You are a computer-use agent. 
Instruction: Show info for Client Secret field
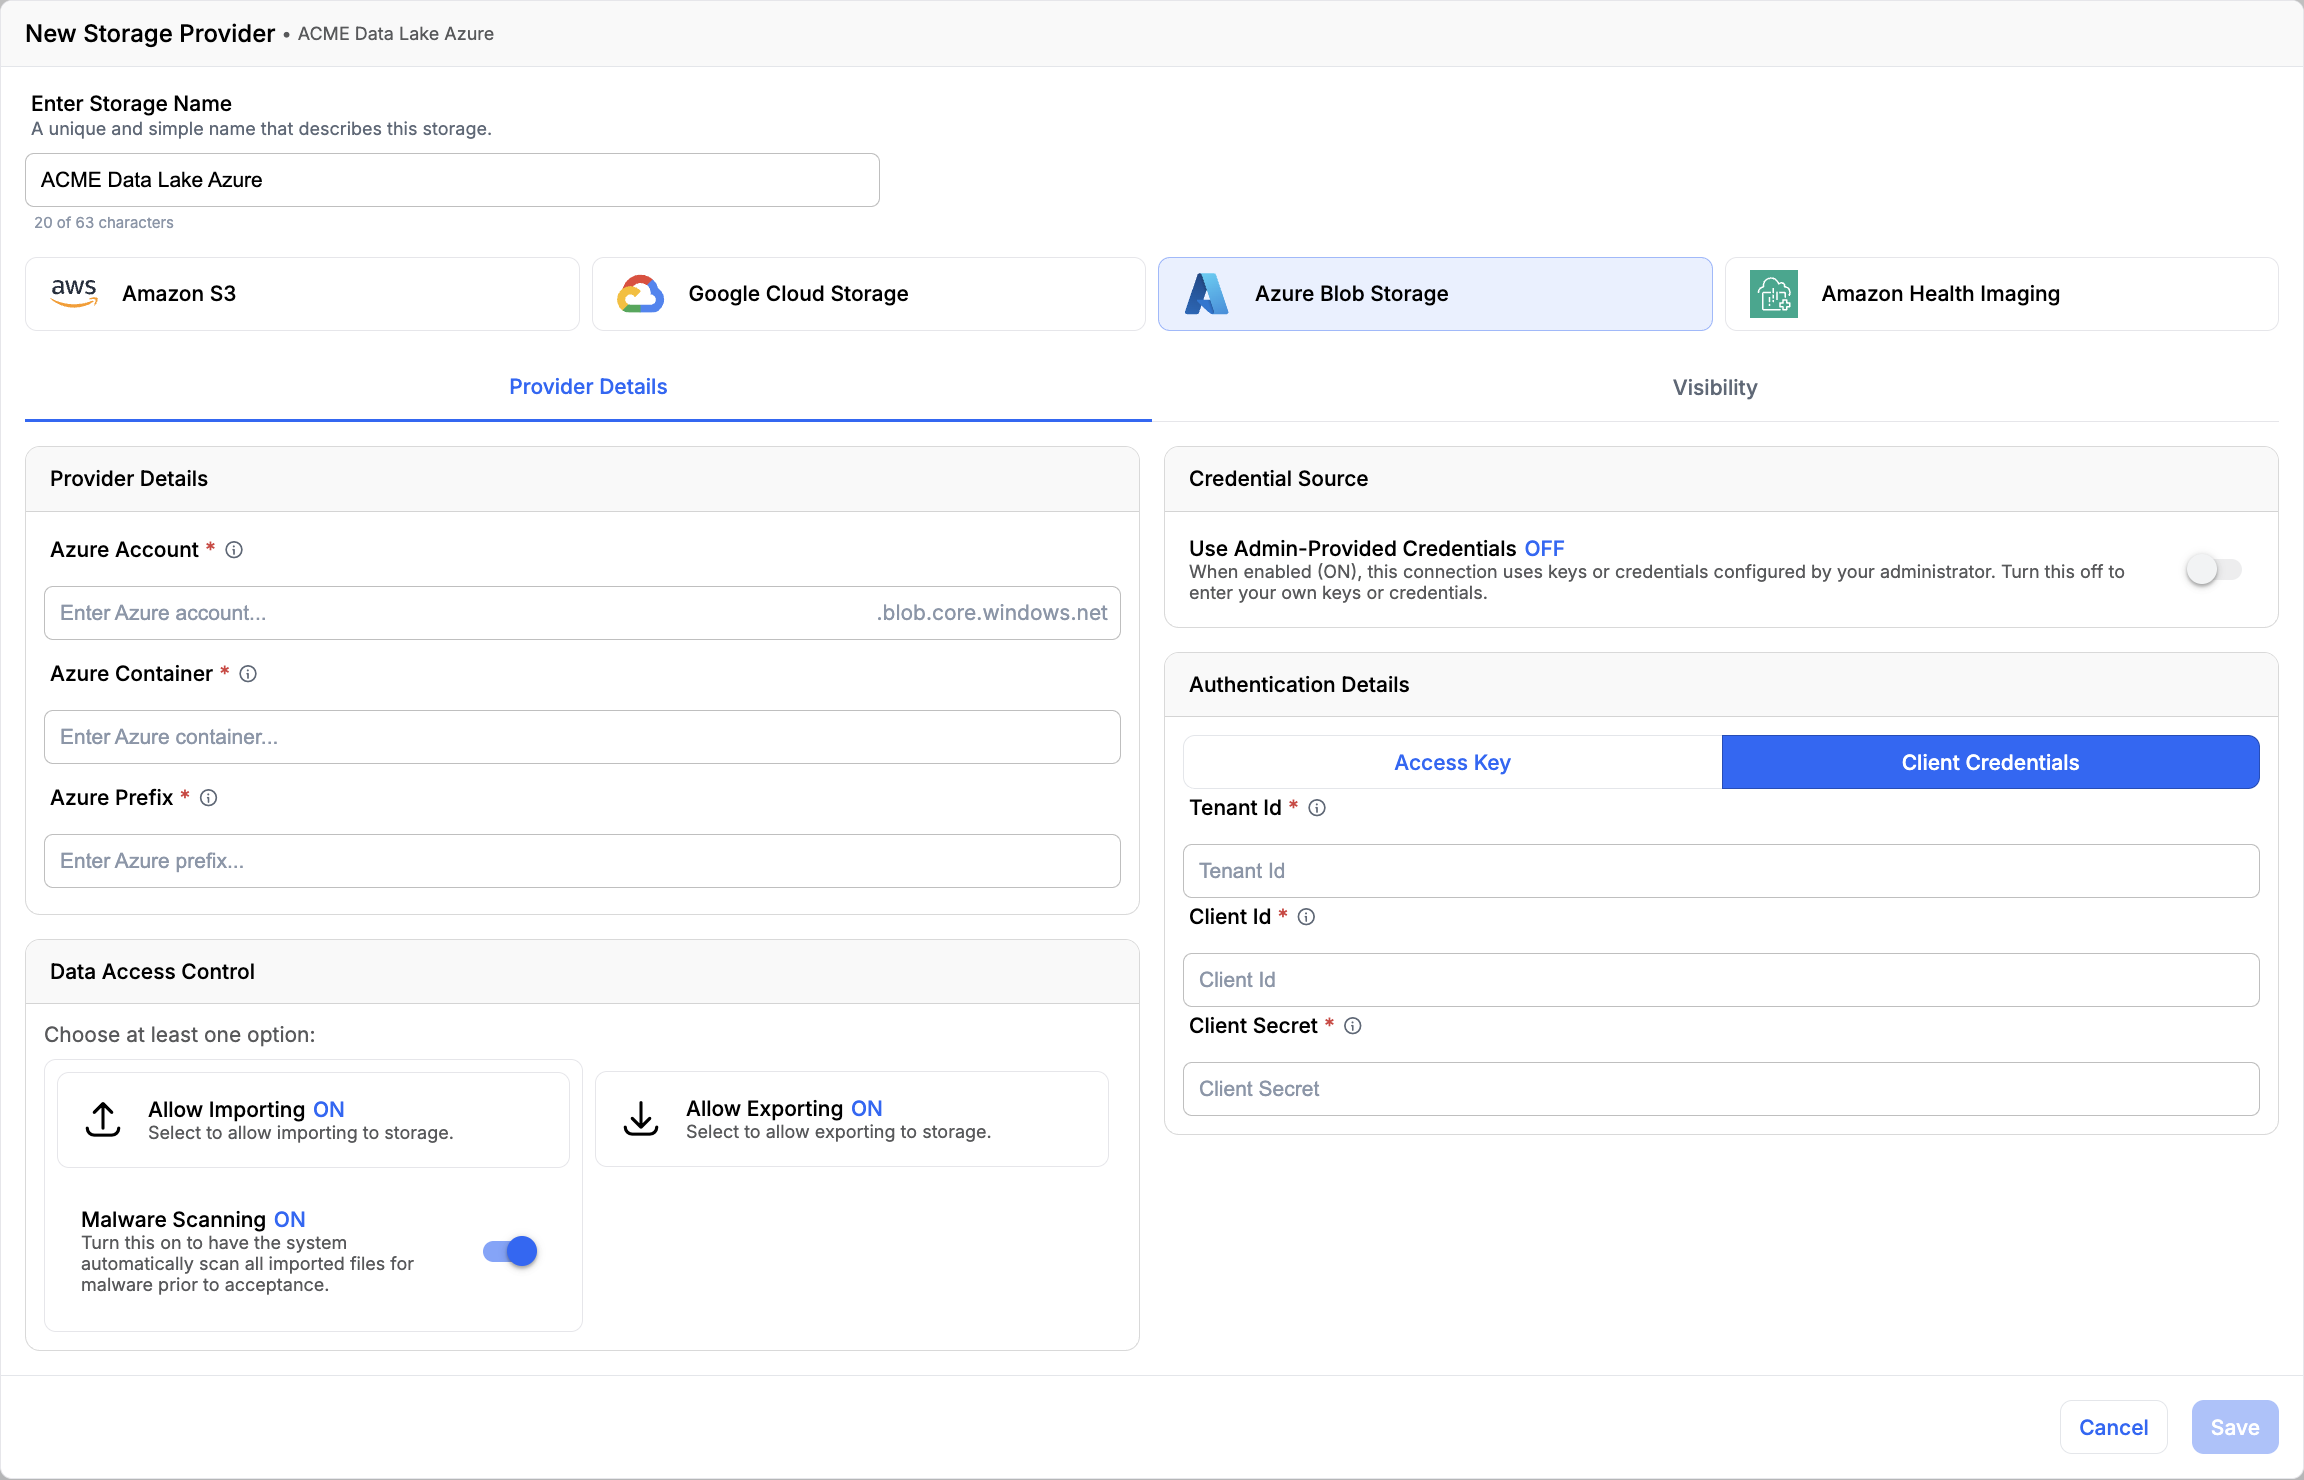[x=1353, y=1026]
